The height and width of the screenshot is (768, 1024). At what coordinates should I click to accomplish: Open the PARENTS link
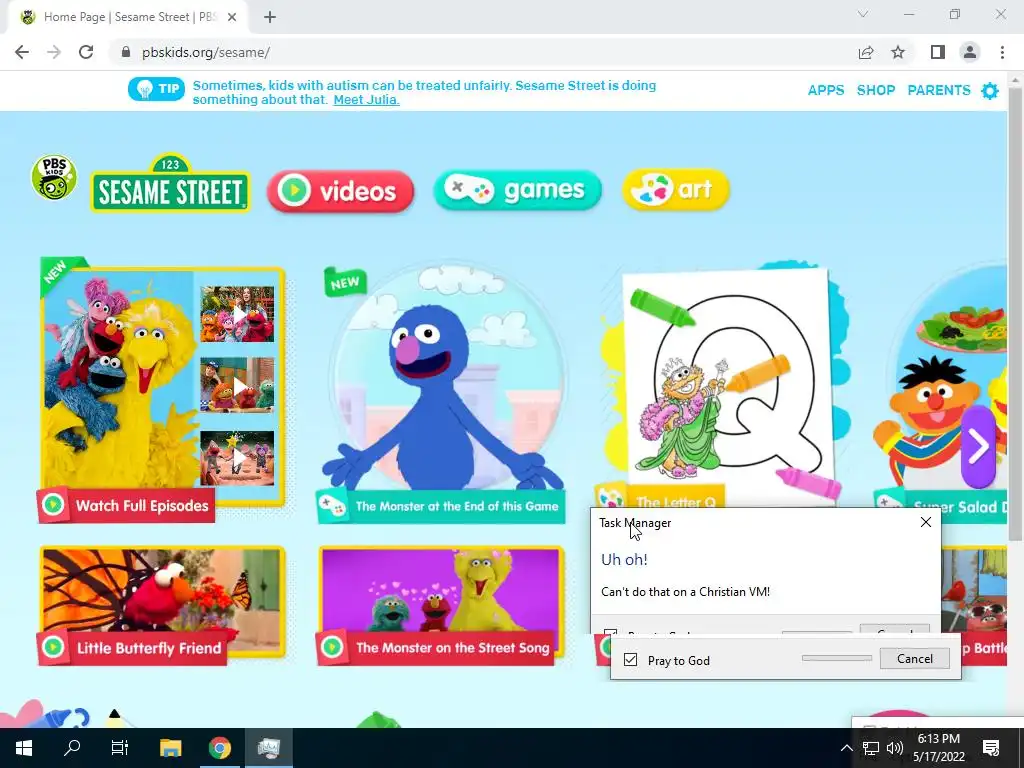(x=939, y=90)
